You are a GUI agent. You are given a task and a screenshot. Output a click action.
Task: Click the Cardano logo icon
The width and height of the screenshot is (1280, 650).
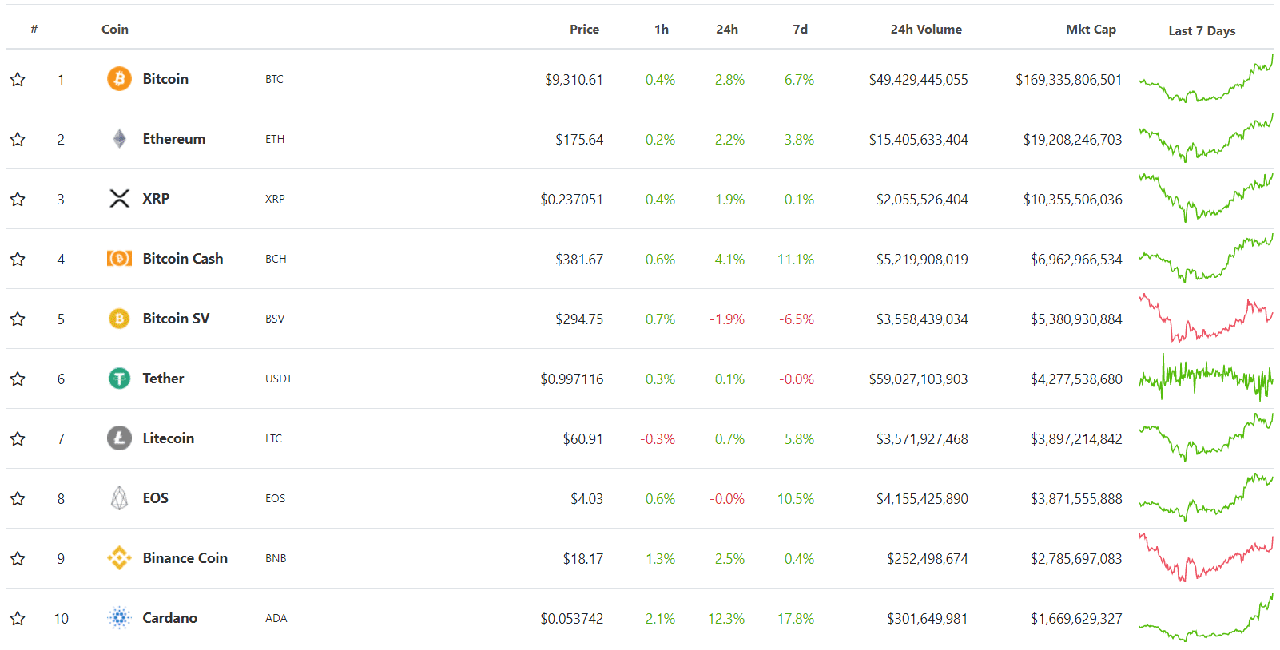[x=119, y=619]
